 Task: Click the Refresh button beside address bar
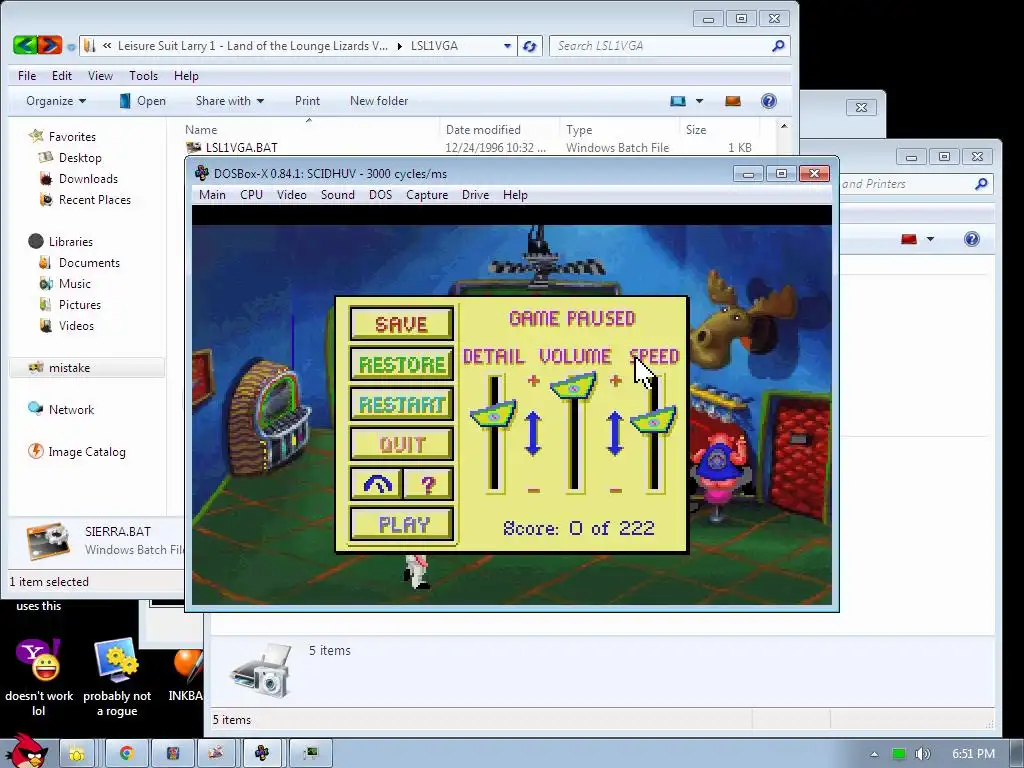(530, 46)
